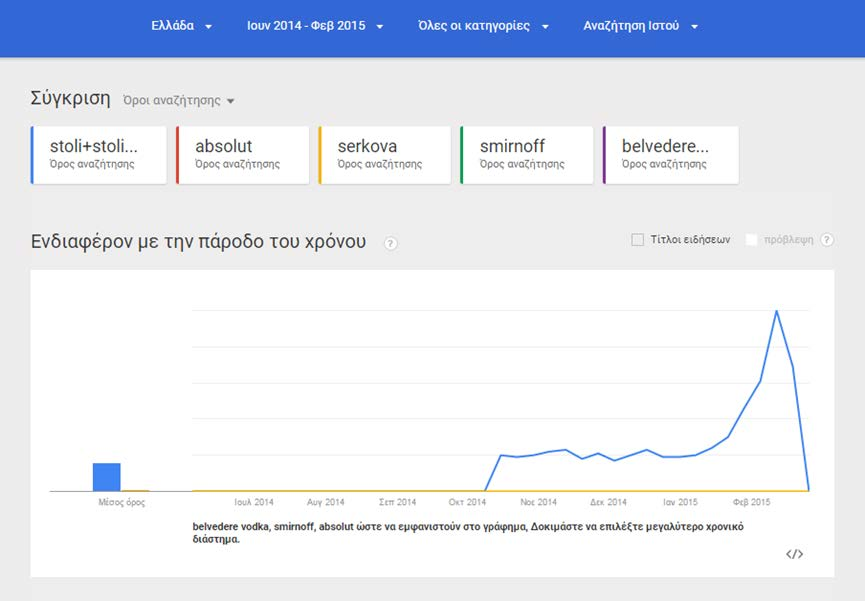Click the Μέσος όρος axis label

(121, 502)
